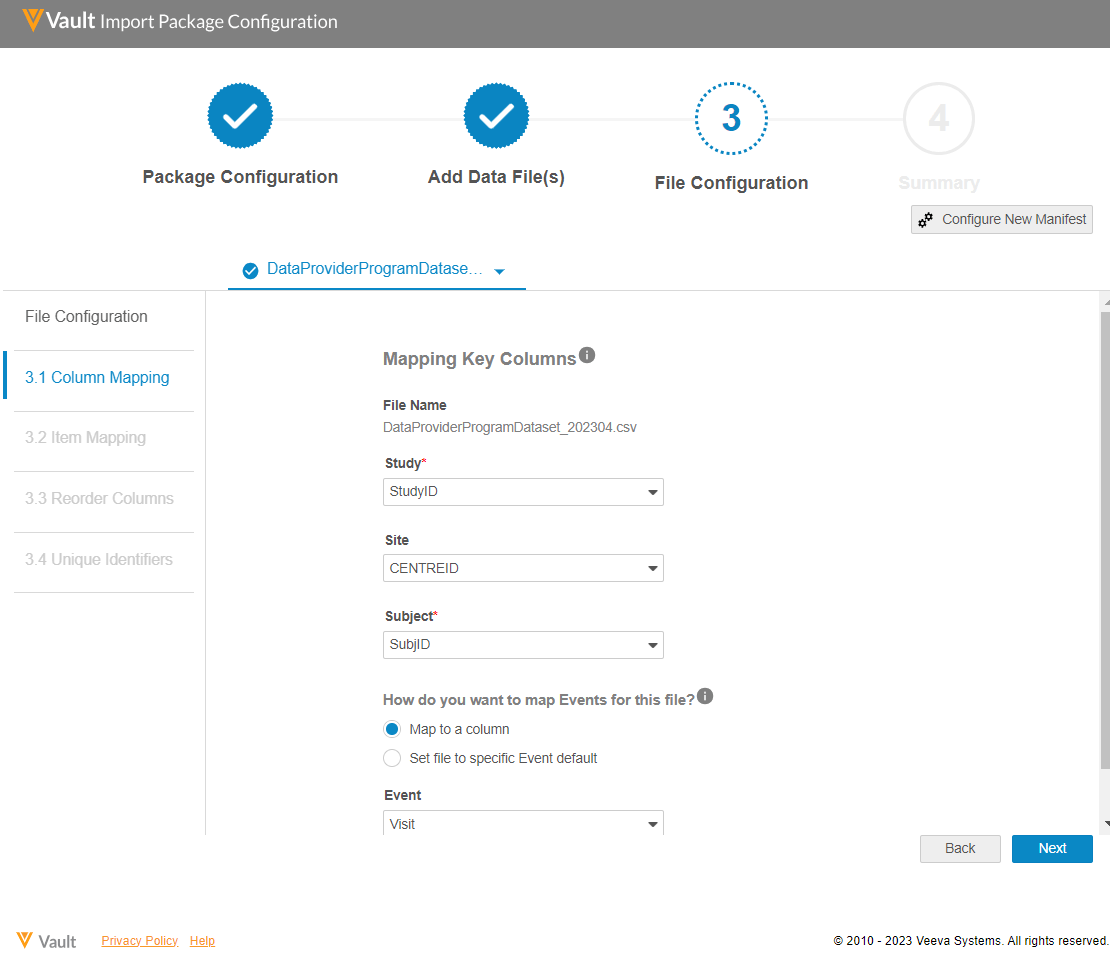Click info icon beside Mapping Key Columns

[x=588, y=355]
